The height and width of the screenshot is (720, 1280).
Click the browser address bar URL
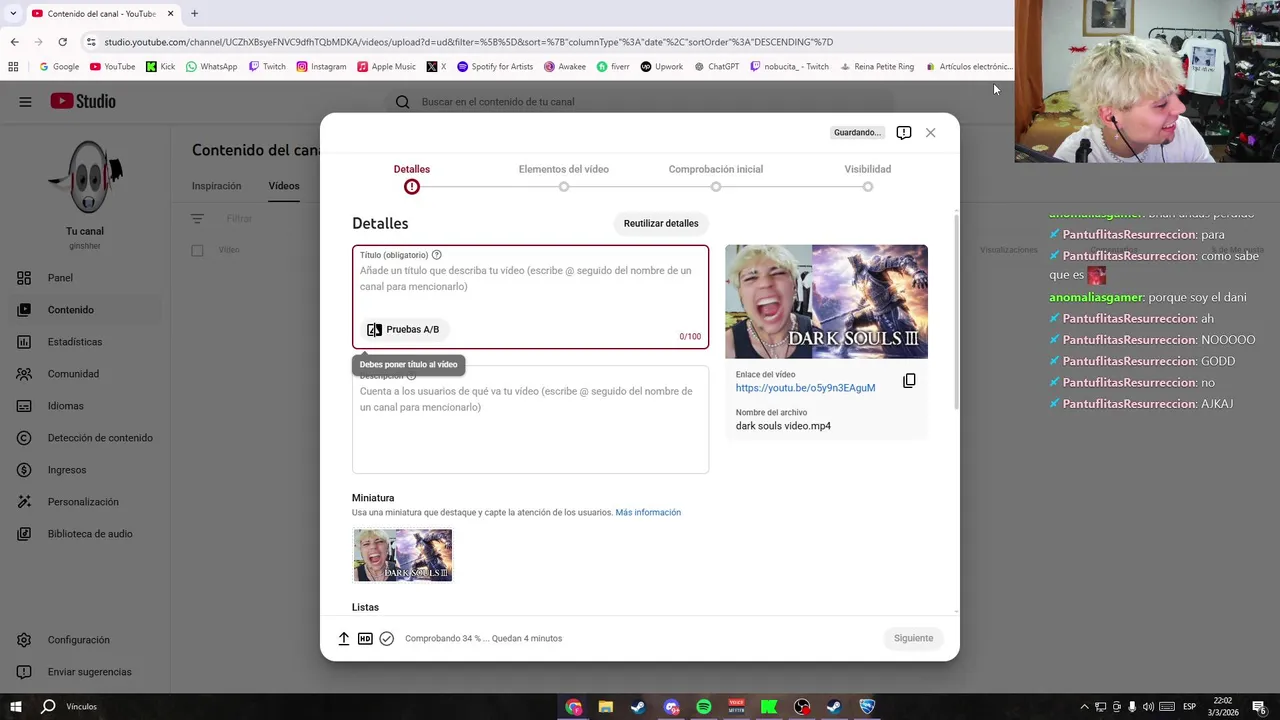(468, 42)
